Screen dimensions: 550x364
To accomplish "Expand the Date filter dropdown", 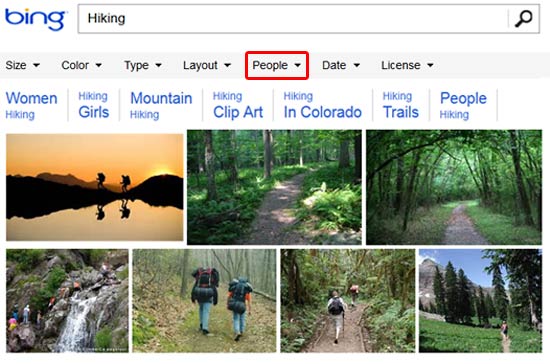I will [x=341, y=65].
